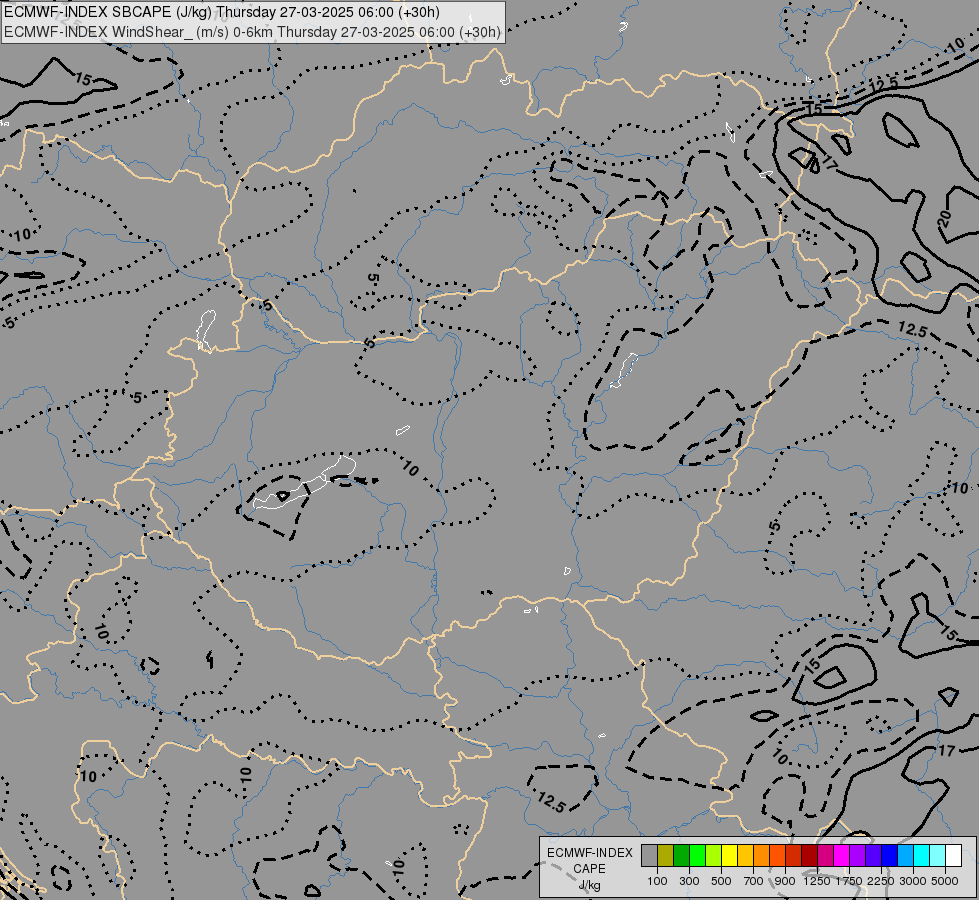The height and width of the screenshot is (900, 979).
Task: Click the J/kg unit label in legend
Action: [x=589, y=886]
